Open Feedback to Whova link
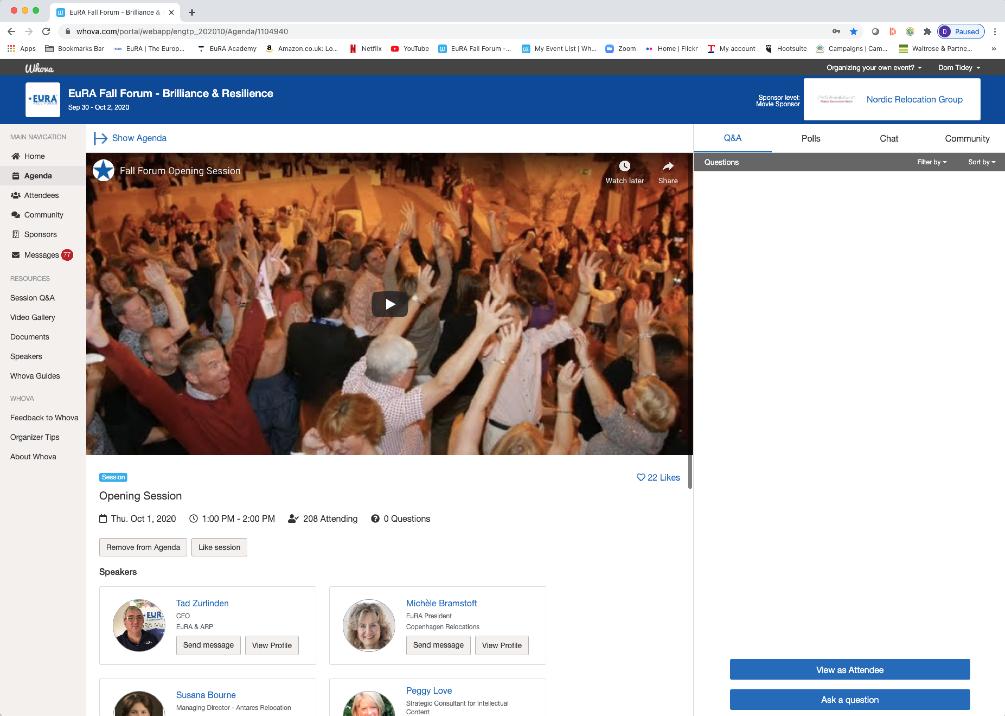This screenshot has width=1005, height=716. [x=44, y=417]
